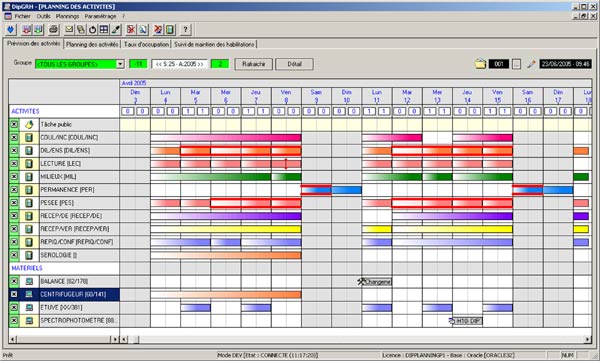Image resolution: width=600 pixels, height=361 pixels.
Task: Click the Rafraîchir button
Action: (x=254, y=64)
